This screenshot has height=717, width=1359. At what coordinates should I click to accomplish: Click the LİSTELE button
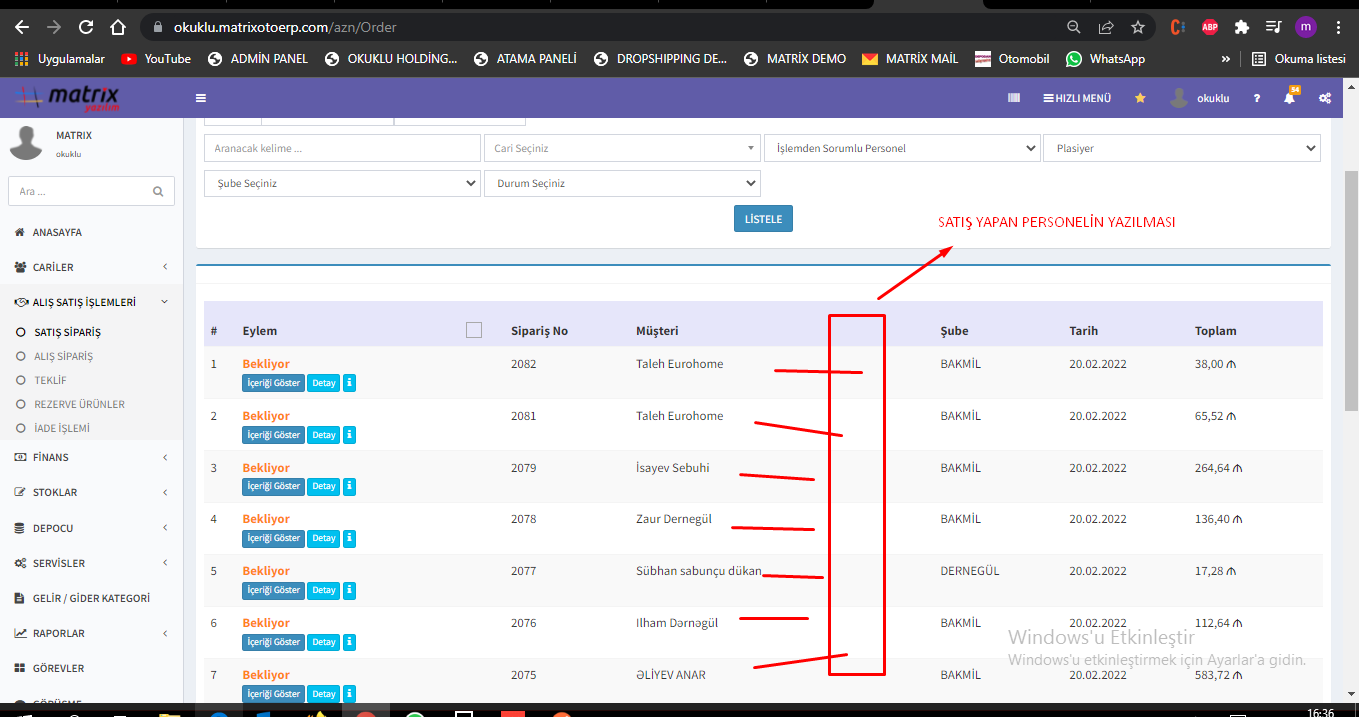(x=763, y=219)
